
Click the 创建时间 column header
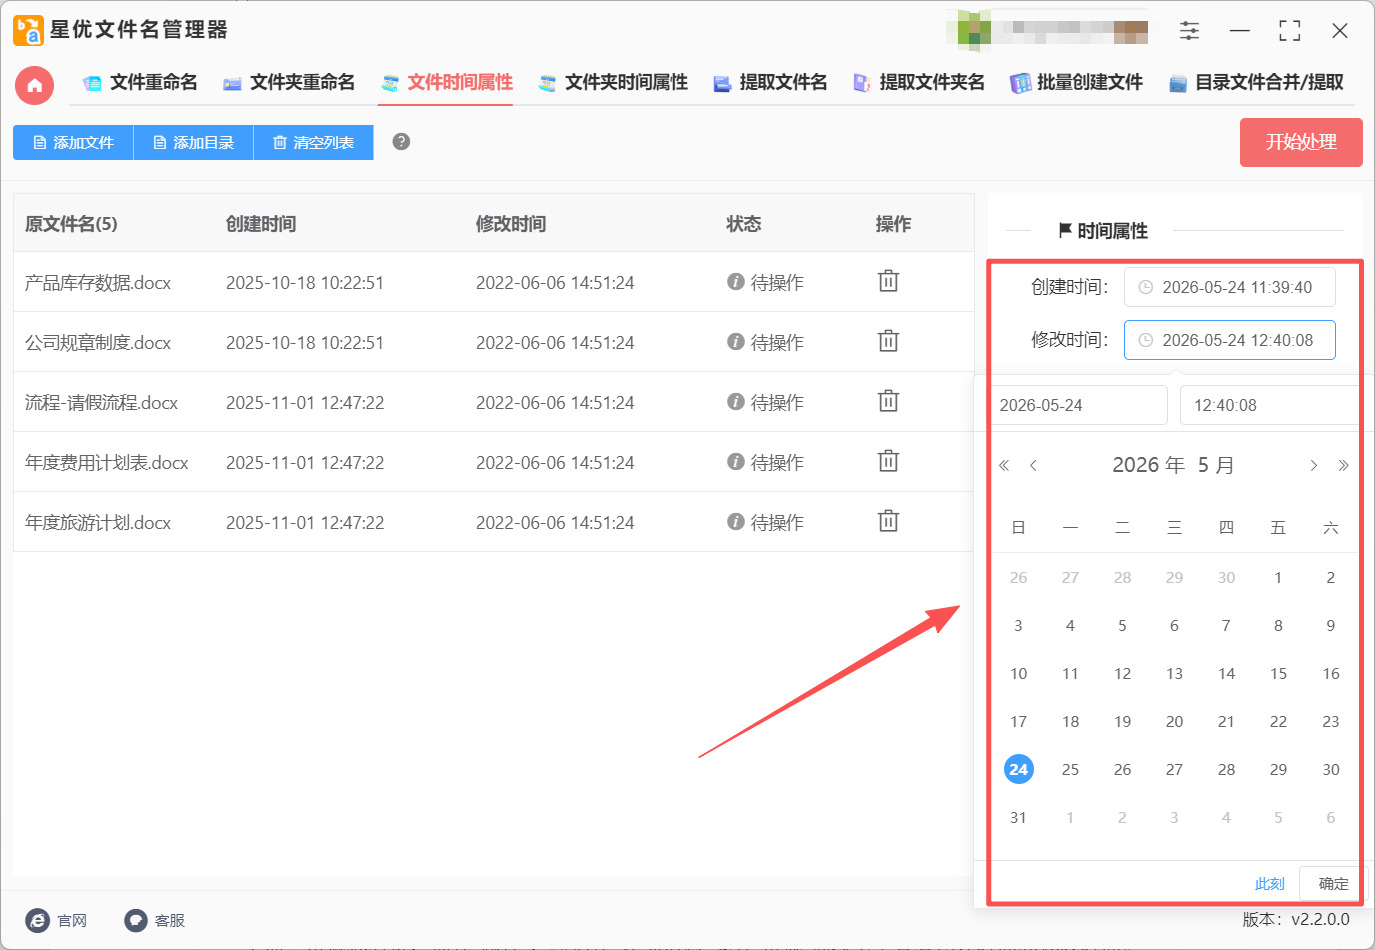[x=261, y=224]
